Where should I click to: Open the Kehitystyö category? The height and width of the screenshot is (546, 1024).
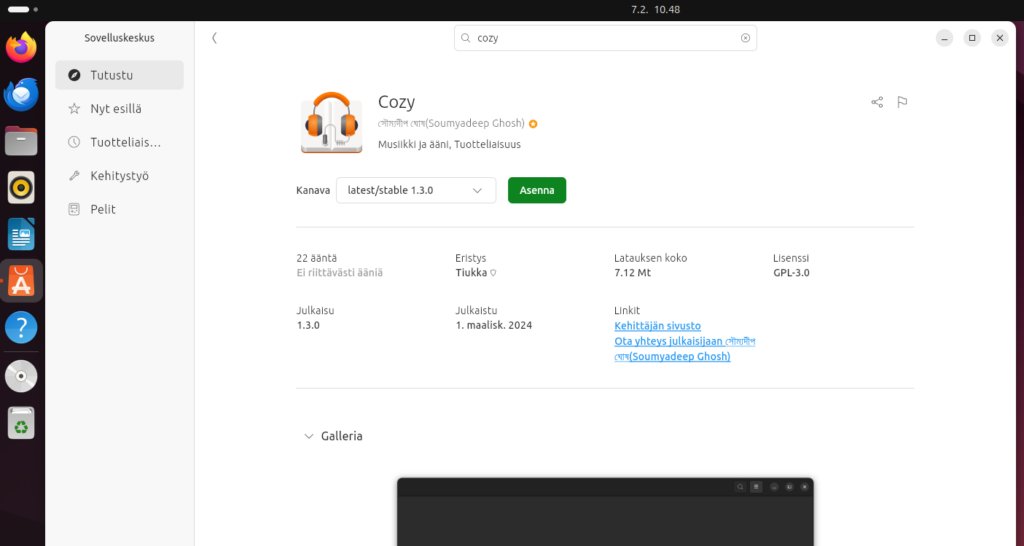coord(120,175)
